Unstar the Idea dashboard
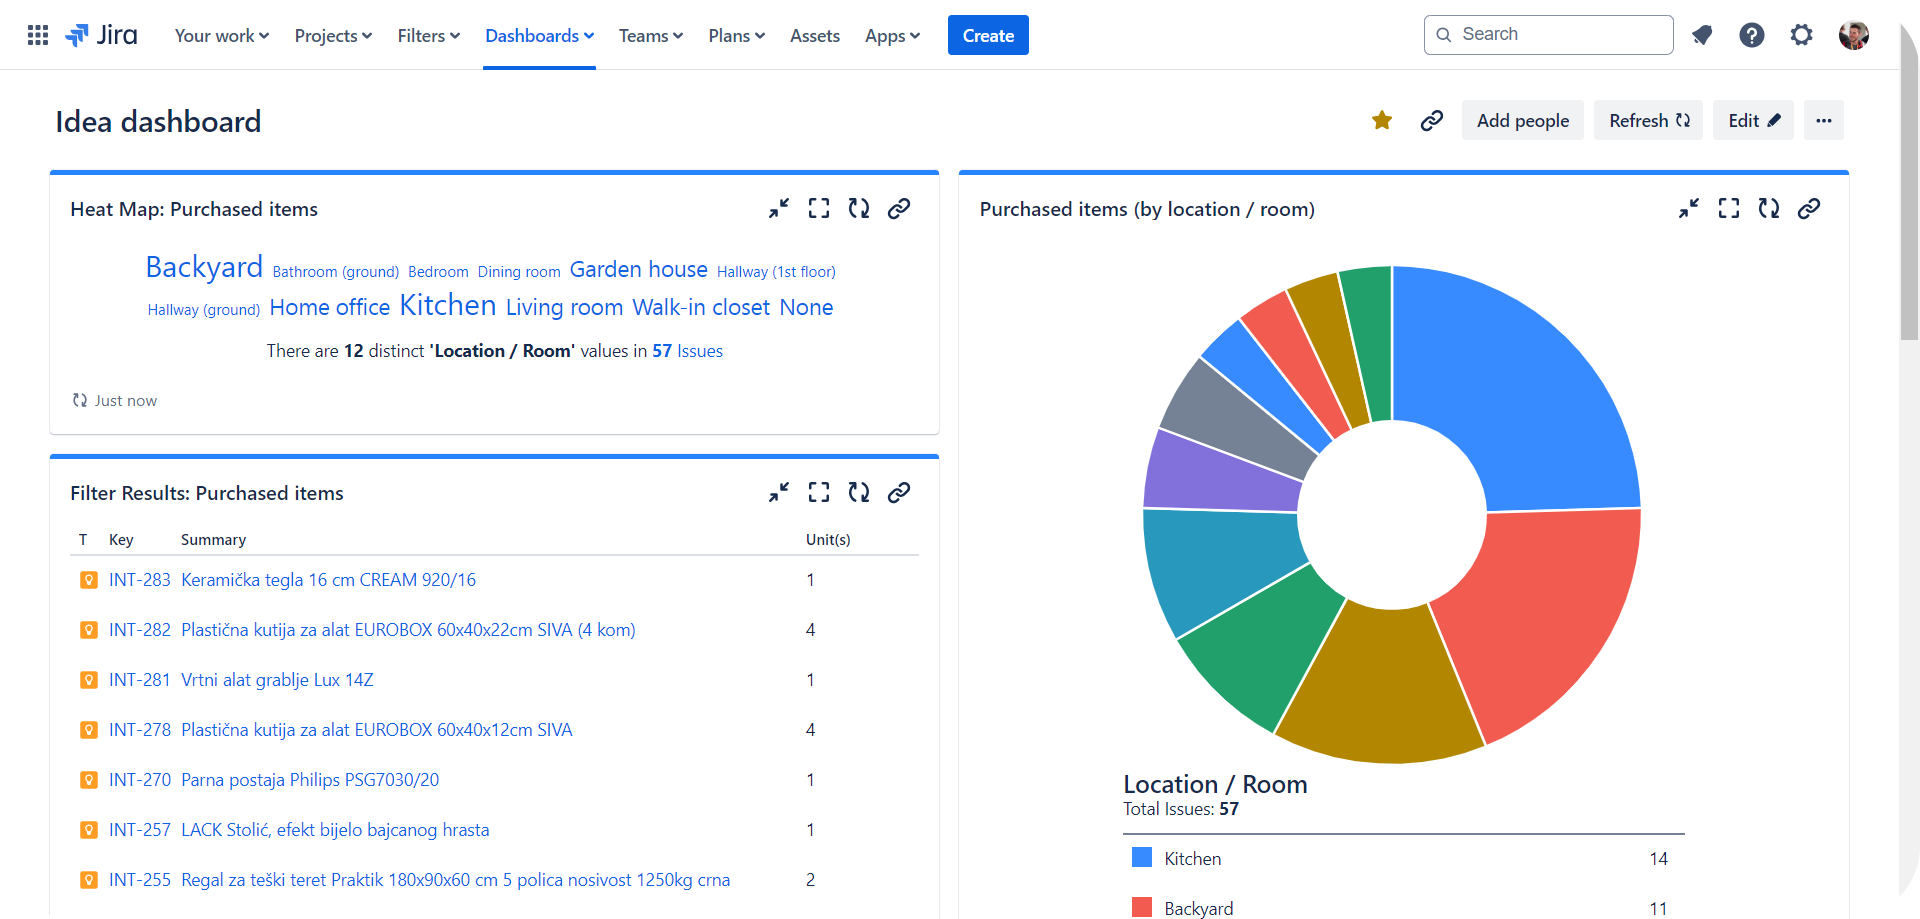The height and width of the screenshot is (919, 1920). tap(1382, 120)
